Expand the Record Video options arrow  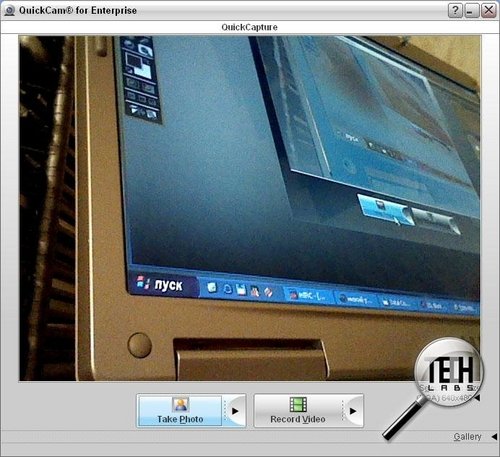click(353, 411)
